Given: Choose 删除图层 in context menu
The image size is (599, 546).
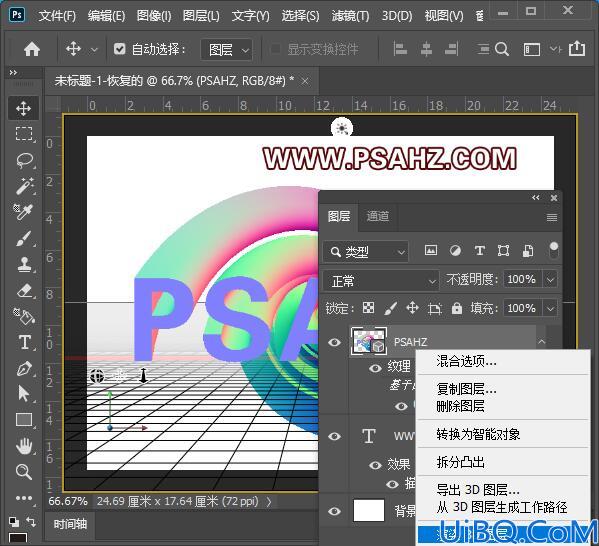Looking at the screenshot, I should [460, 406].
